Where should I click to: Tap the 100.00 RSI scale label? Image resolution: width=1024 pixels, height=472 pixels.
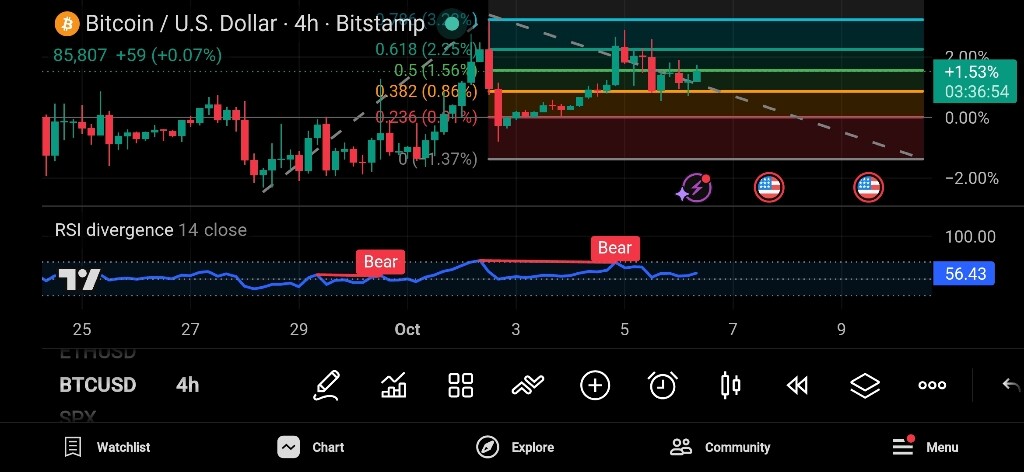971,237
